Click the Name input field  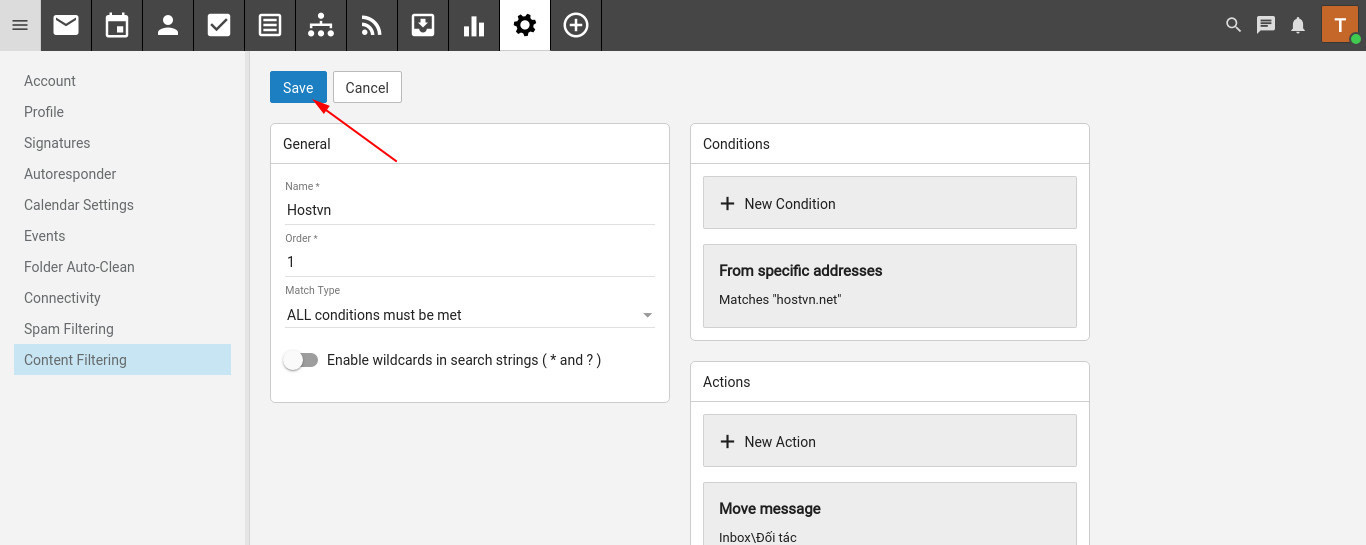pyautogui.click(x=470, y=210)
